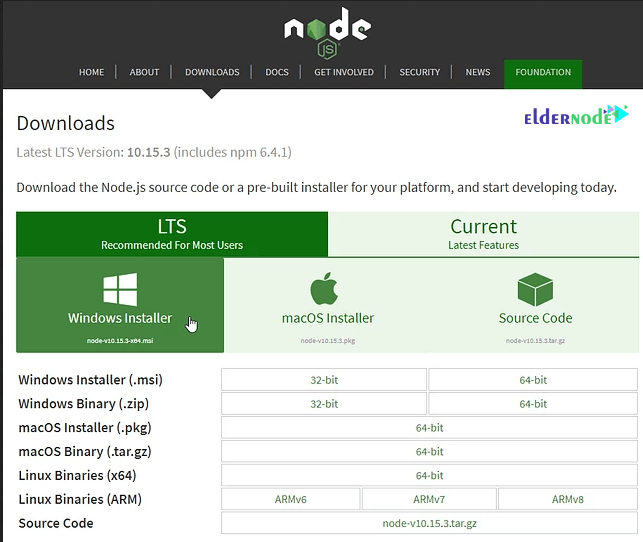
Task: Download the 64-bit Windows Binary (.zip)
Action: (x=533, y=403)
